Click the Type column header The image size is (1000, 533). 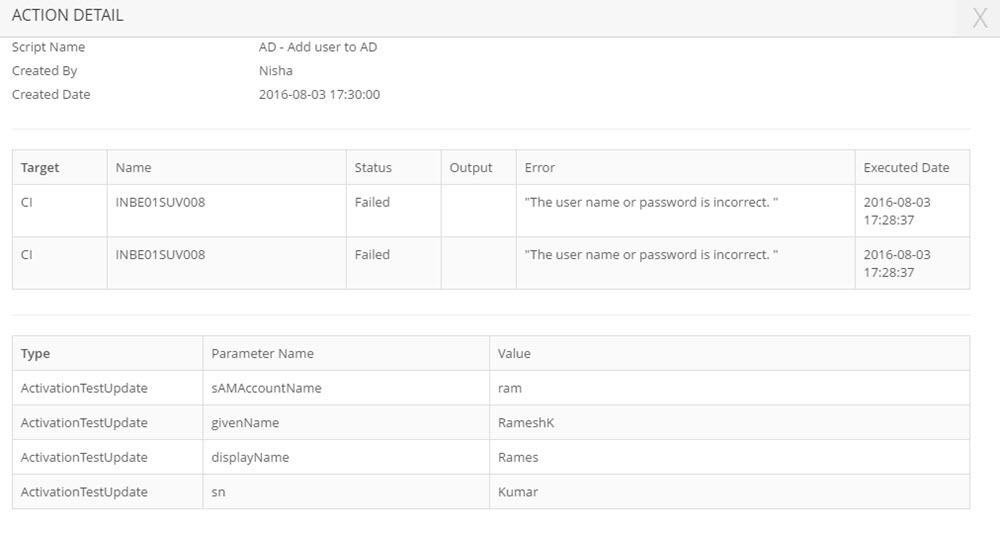pyautogui.click(x=35, y=353)
